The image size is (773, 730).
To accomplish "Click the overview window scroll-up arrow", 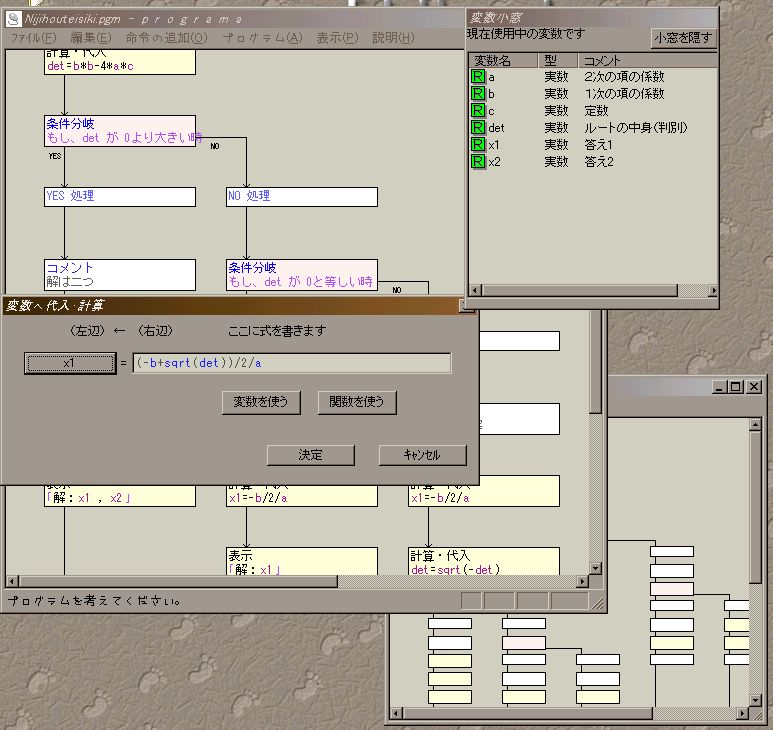I will (x=755, y=424).
